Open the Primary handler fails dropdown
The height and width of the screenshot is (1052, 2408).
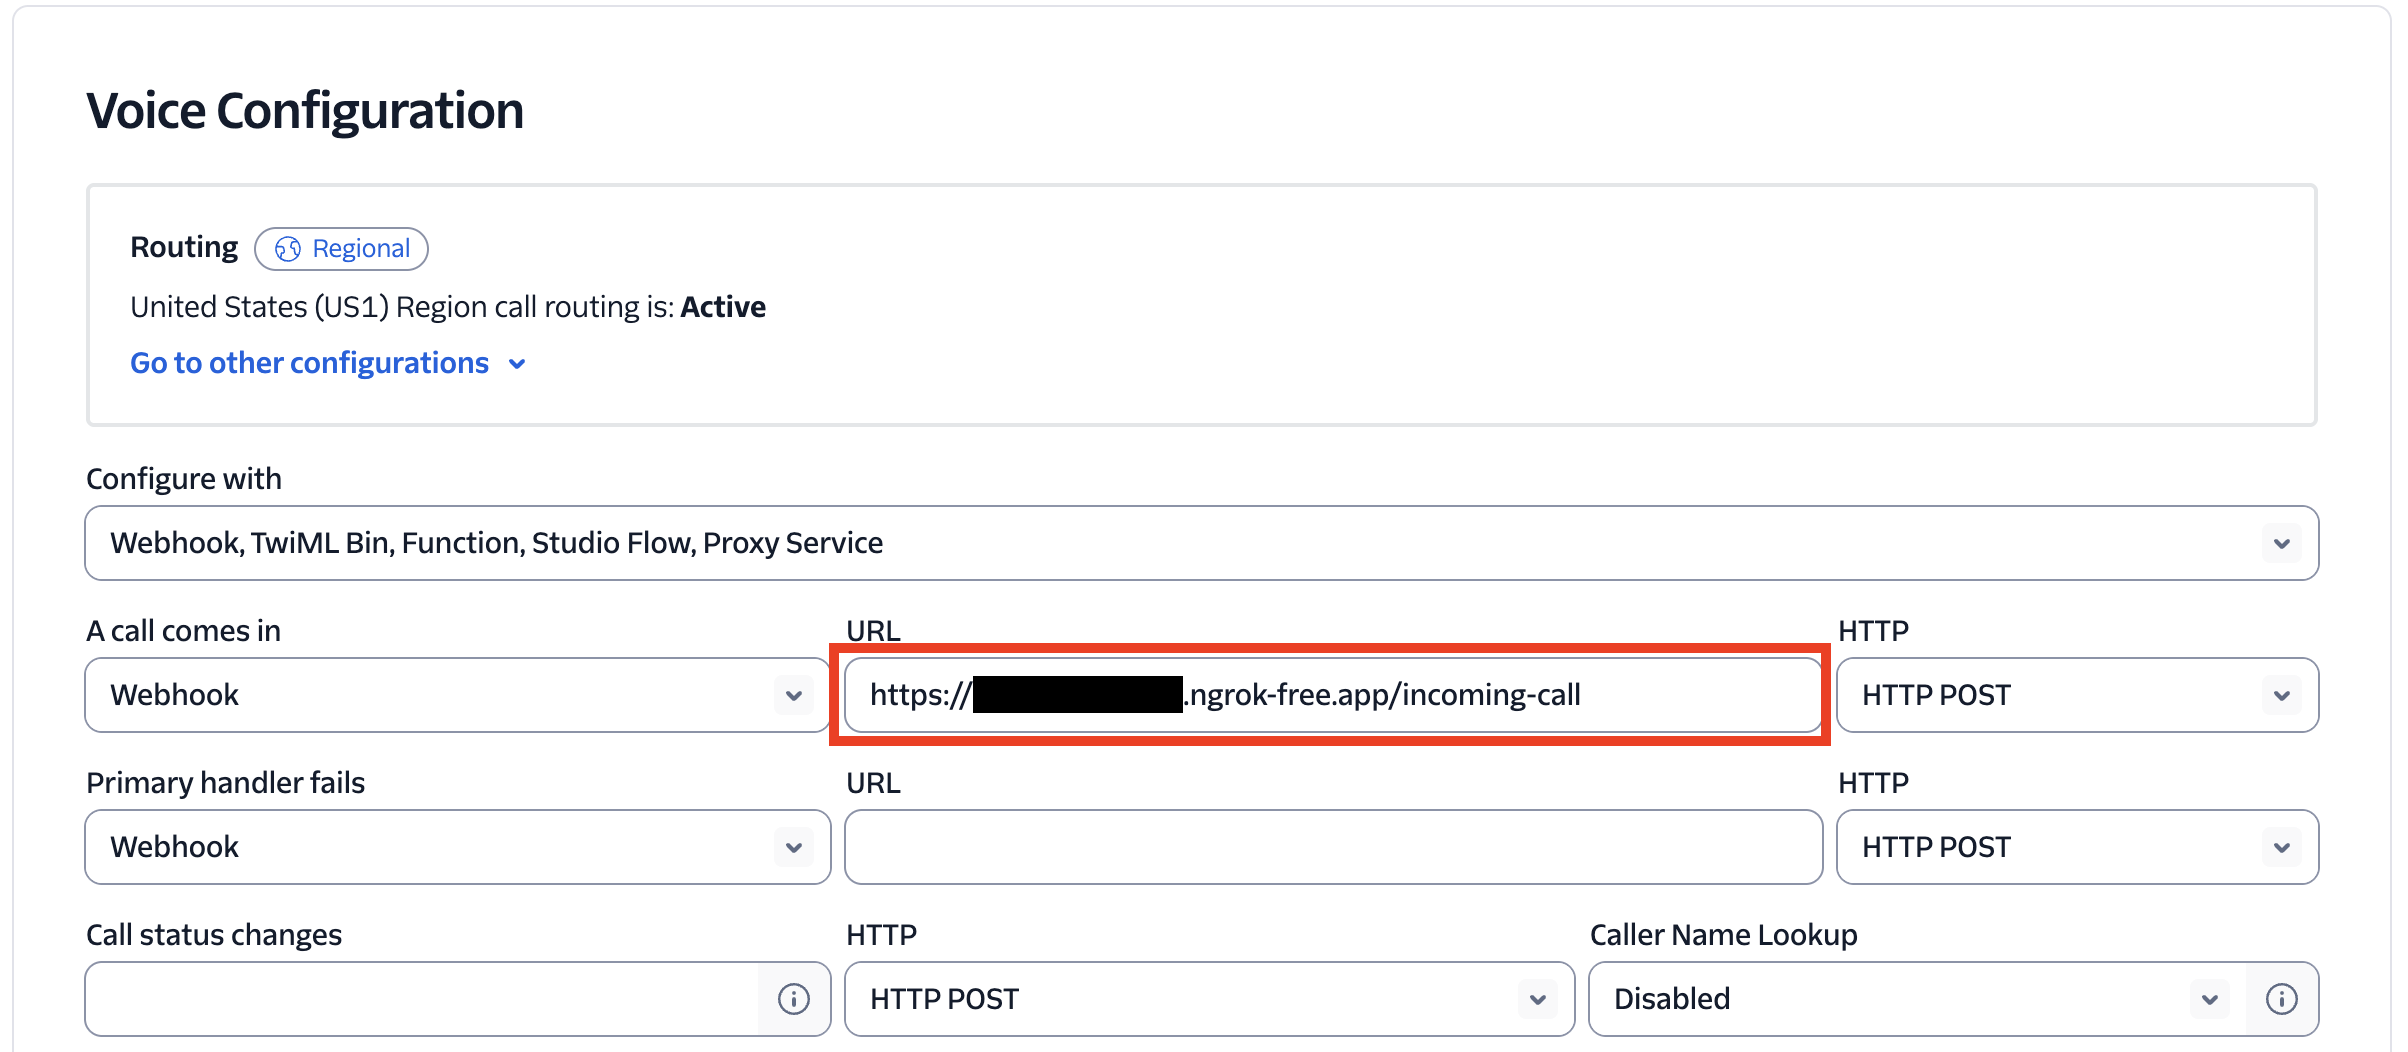point(440,847)
